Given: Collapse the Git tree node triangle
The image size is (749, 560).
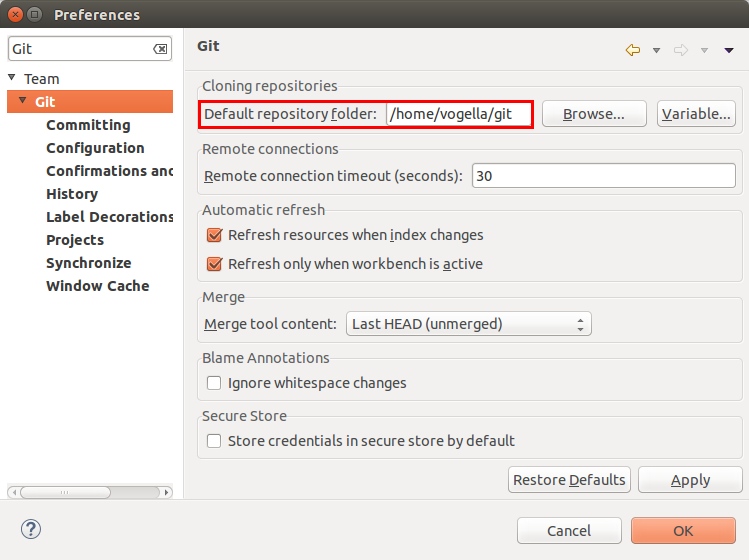Looking at the screenshot, I should 22,100.
